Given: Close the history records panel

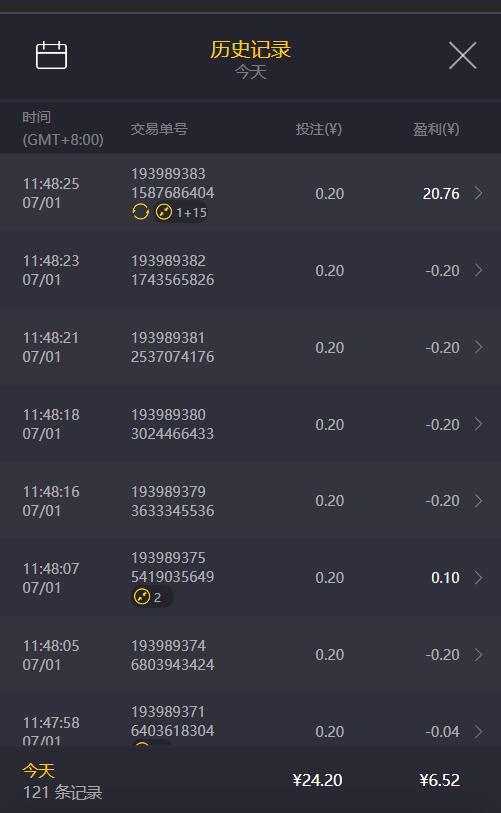Looking at the screenshot, I should coord(463,55).
